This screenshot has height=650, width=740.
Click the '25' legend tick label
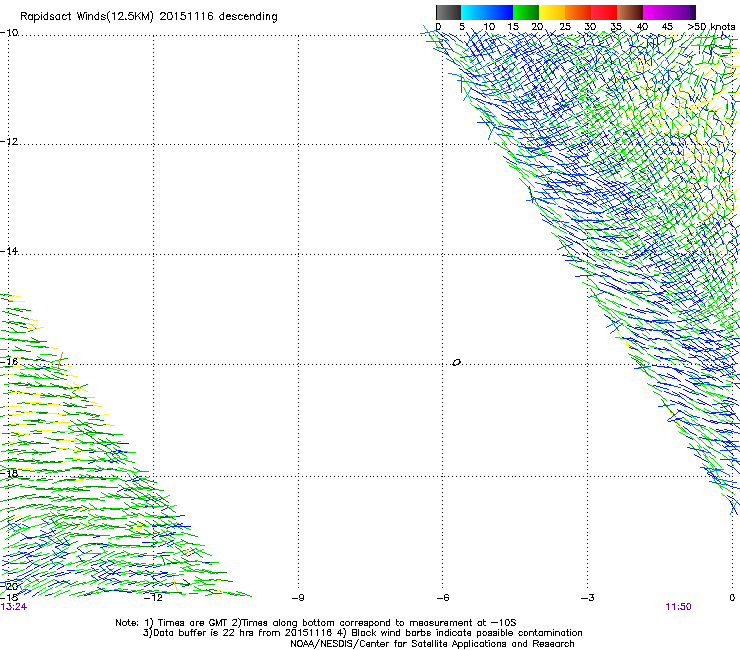[565, 27]
